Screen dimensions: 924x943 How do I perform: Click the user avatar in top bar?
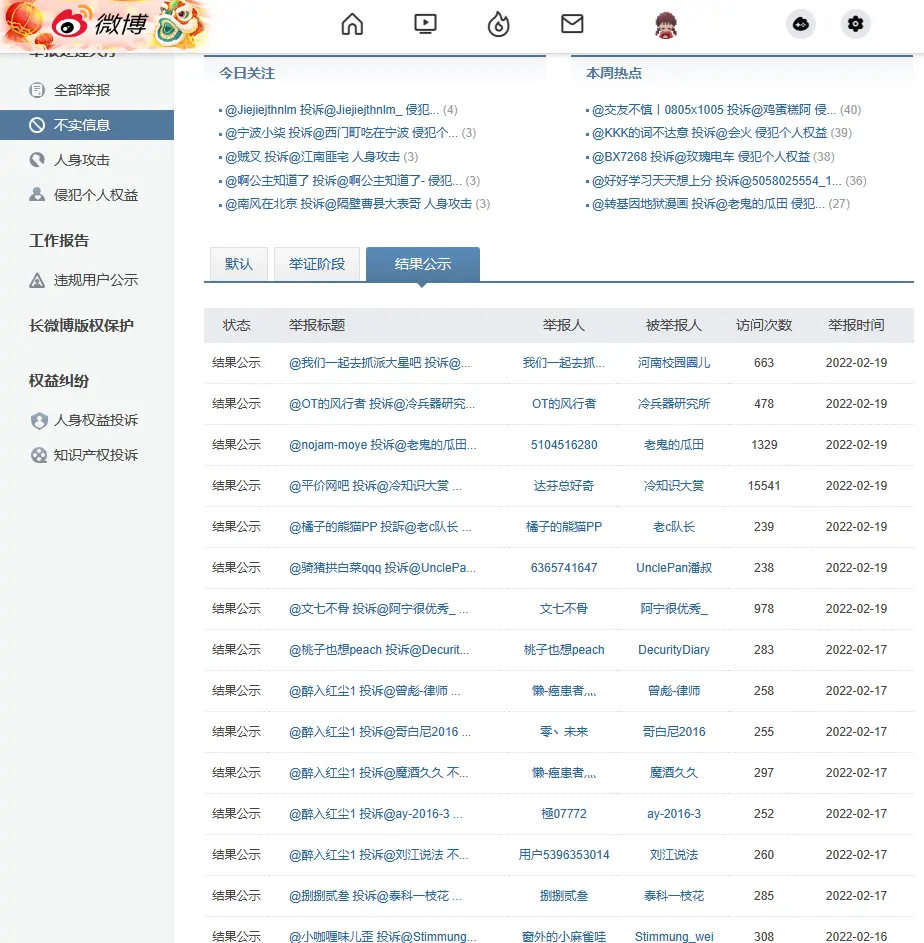667,24
